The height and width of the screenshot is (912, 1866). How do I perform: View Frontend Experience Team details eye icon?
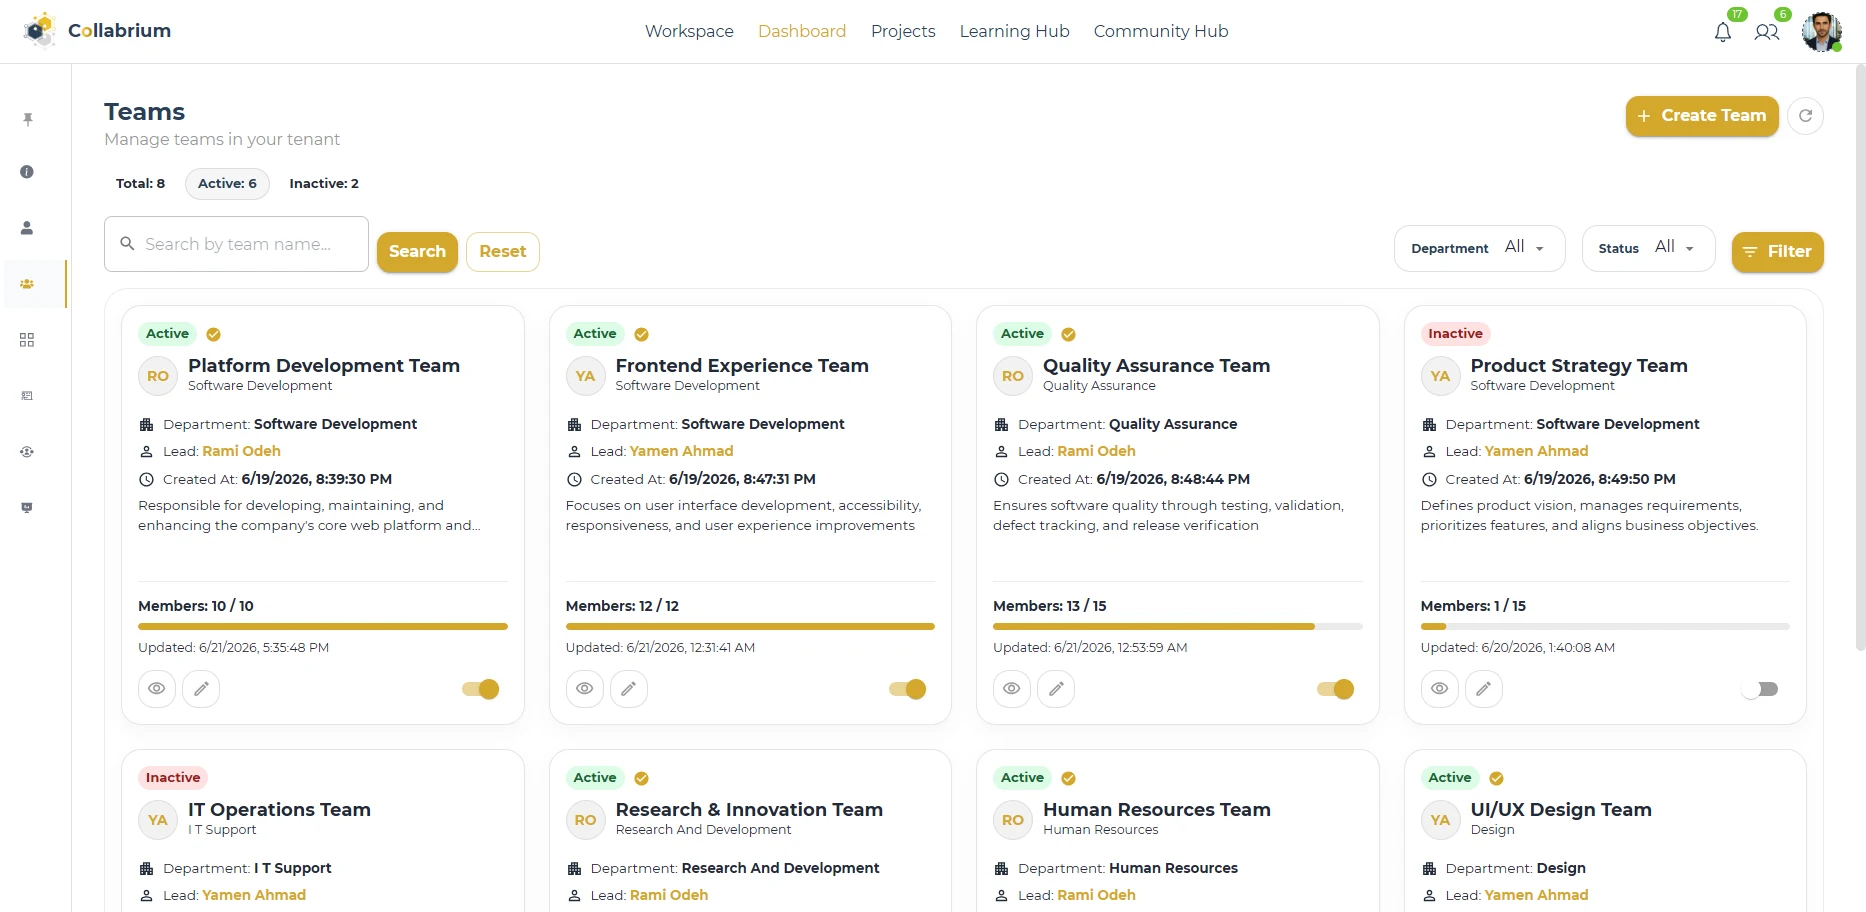(585, 689)
